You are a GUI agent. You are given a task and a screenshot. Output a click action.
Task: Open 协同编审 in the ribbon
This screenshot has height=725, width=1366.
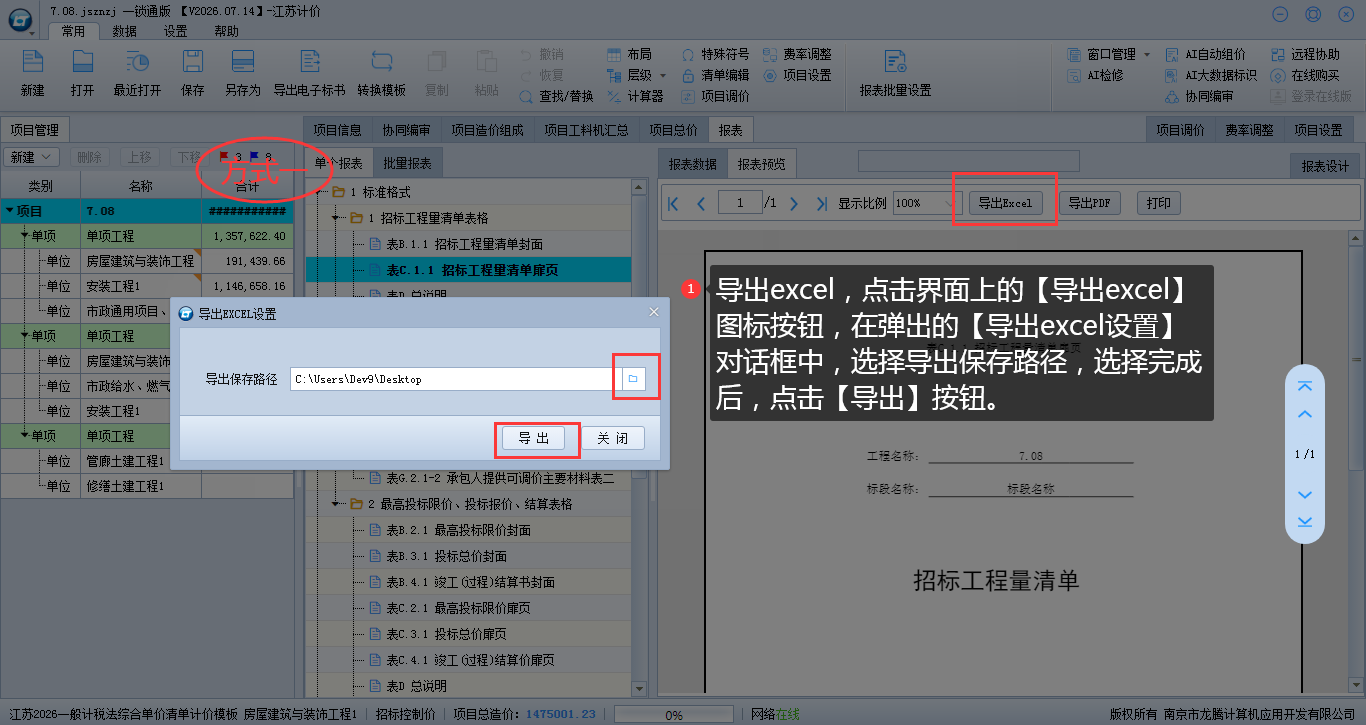point(1199,96)
